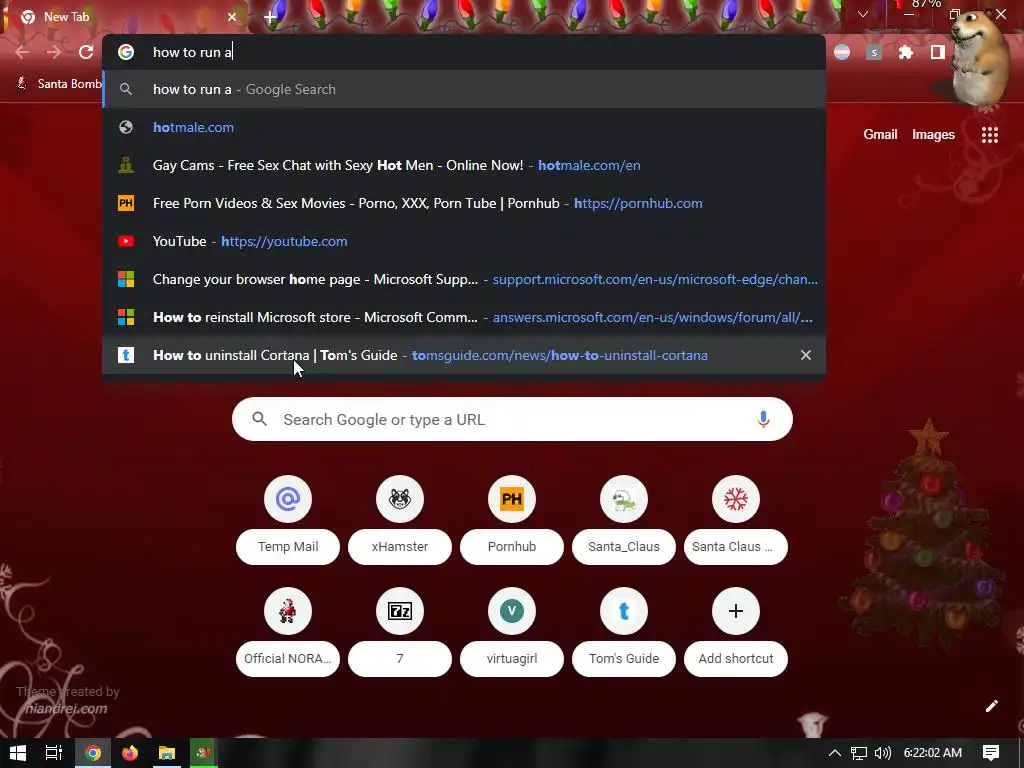Screen dimensions: 1024x768
Task: Open the network tray icon
Action: [859, 753]
